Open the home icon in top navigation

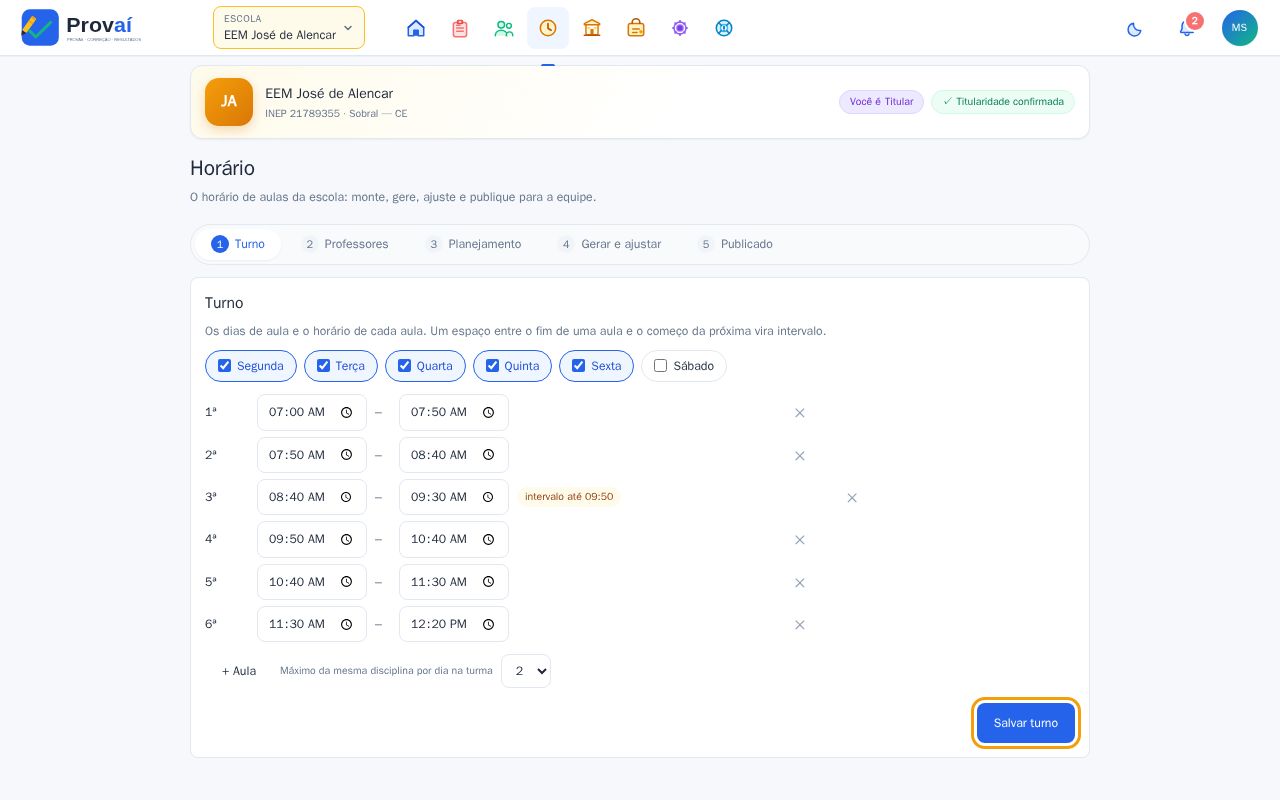coord(416,28)
